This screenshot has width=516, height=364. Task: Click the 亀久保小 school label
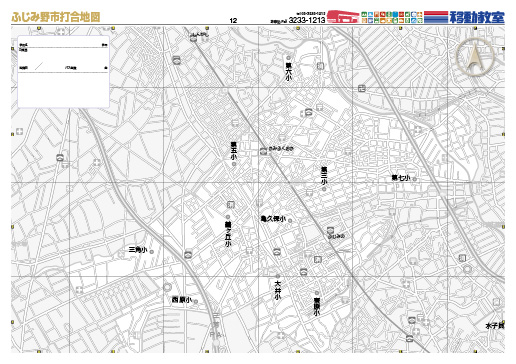(x=273, y=219)
